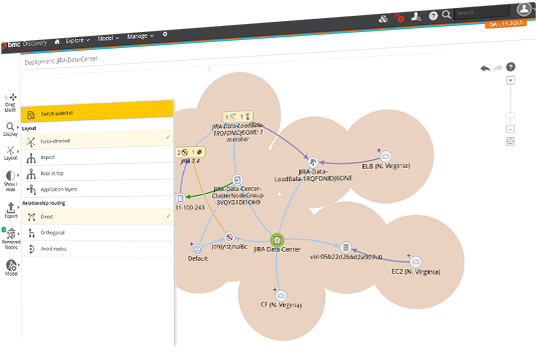Open the settings gear in the navigation bar

click(x=165, y=34)
